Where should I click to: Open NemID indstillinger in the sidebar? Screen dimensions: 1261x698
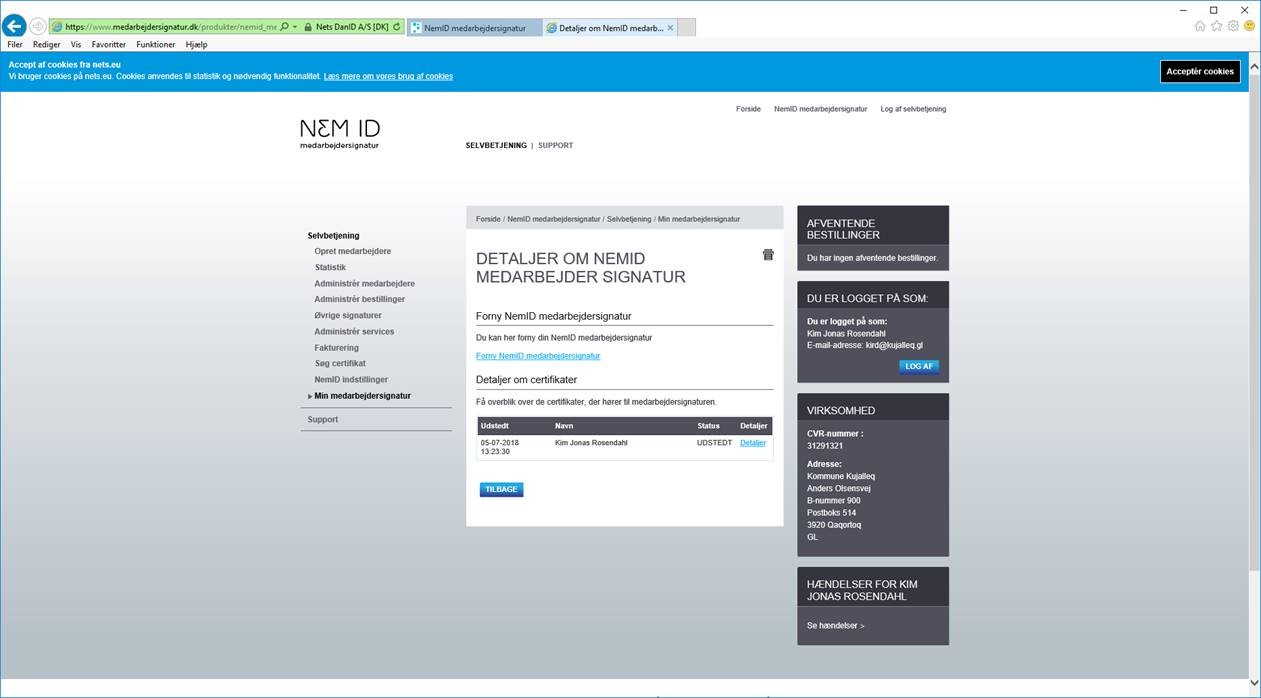tap(351, 380)
